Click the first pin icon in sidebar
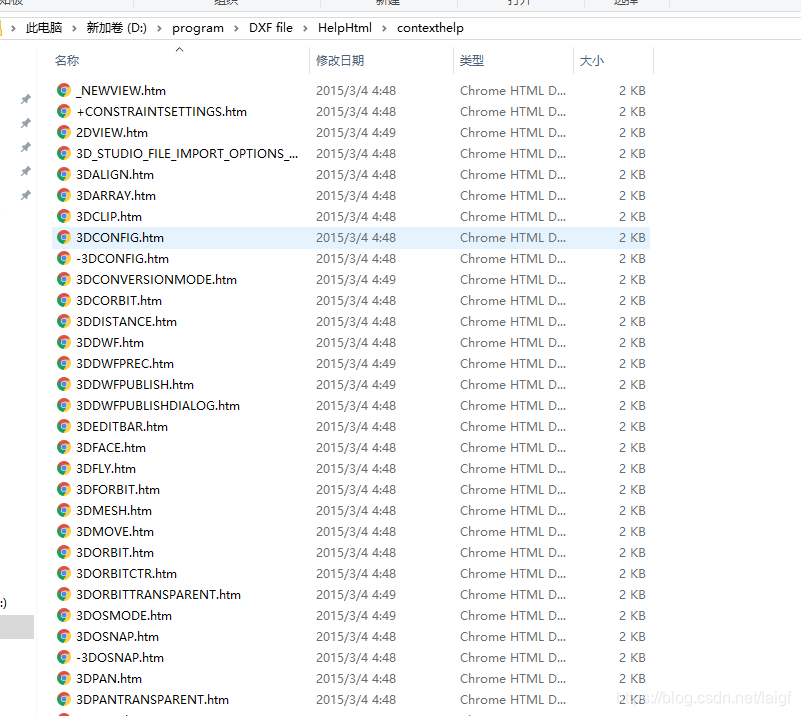This screenshot has width=801, height=716. (x=26, y=99)
